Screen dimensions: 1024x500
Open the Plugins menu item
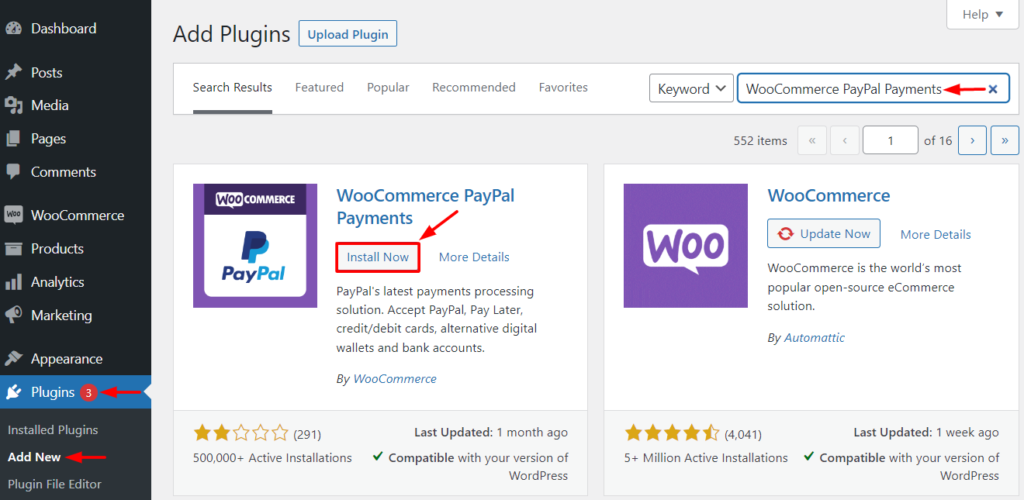point(75,392)
